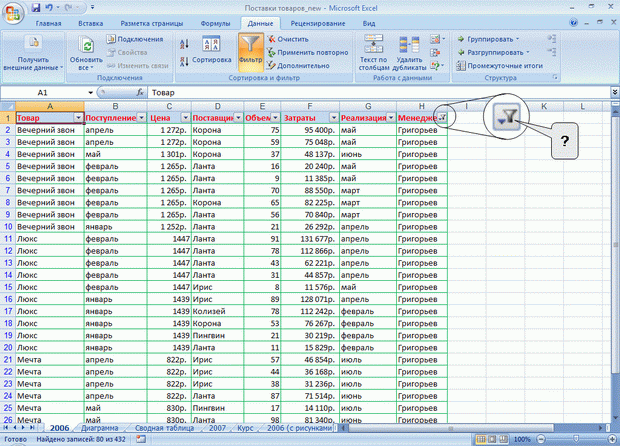Switch to the Вид ribbon tab
Screen dimensions: 620x446
pos(369,23)
